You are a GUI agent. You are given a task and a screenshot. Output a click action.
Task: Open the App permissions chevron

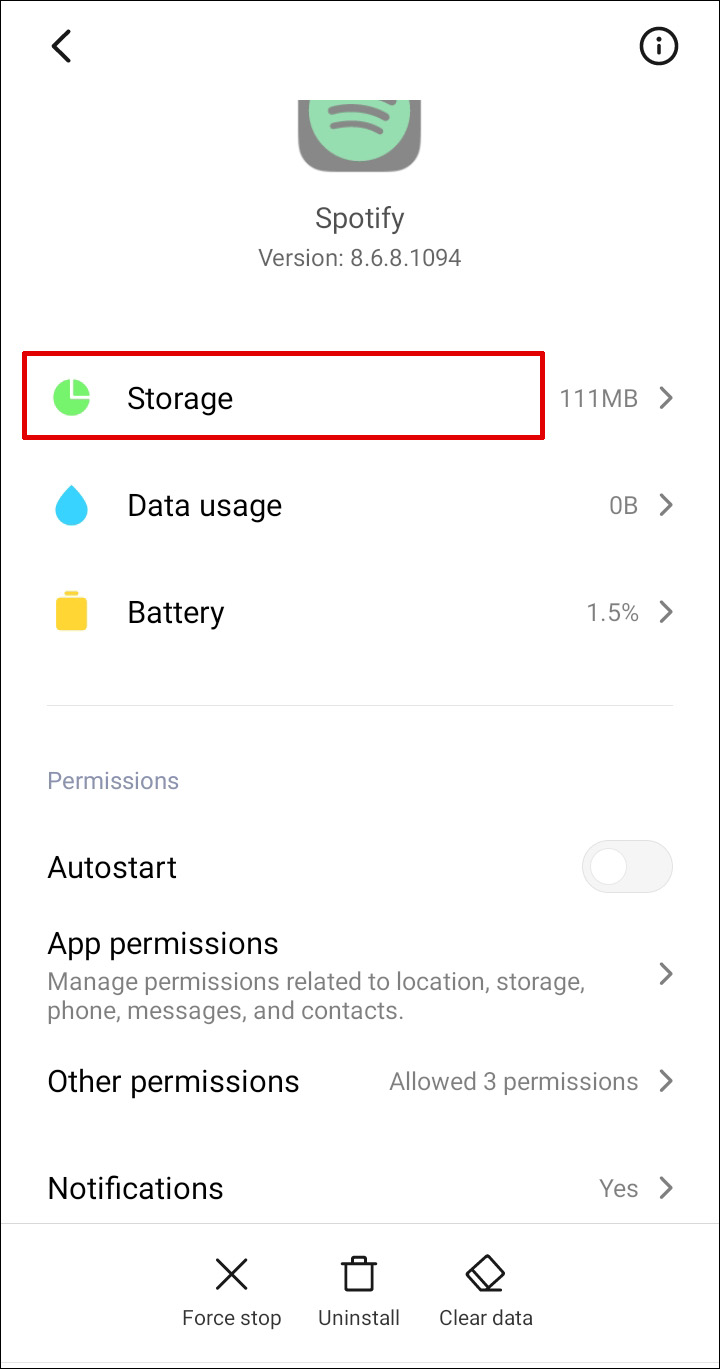(x=666, y=974)
